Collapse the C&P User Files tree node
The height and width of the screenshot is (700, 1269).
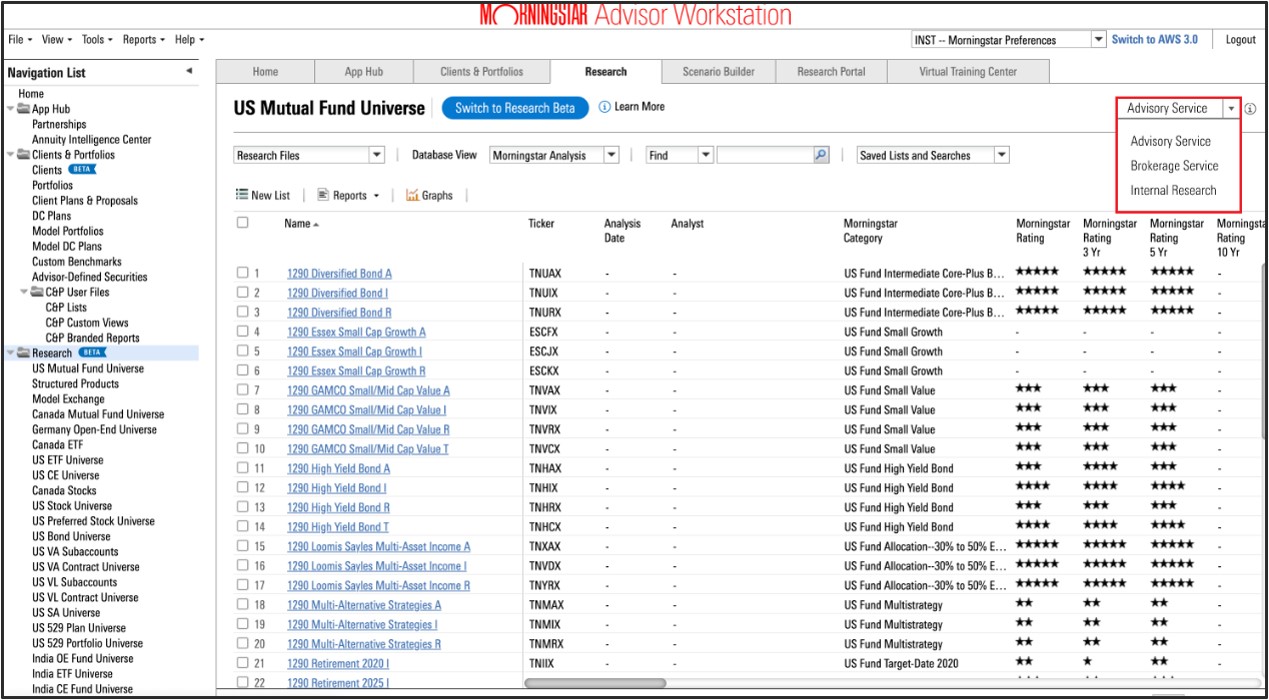click(25, 292)
